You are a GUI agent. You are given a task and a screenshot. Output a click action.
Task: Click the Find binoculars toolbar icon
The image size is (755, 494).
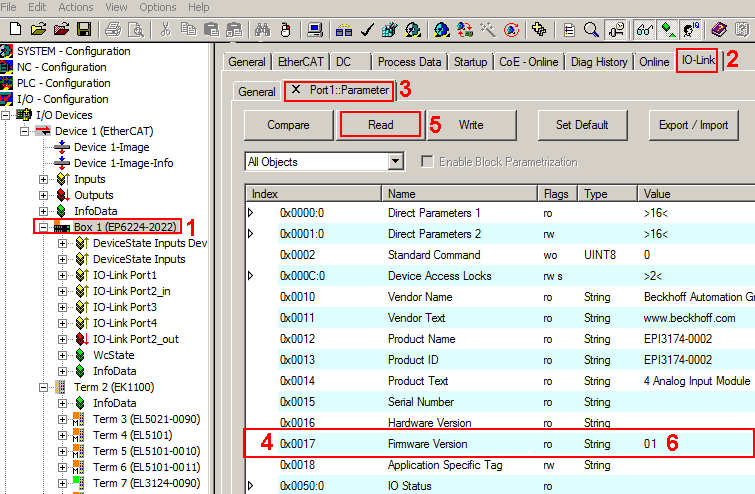pos(262,30)
